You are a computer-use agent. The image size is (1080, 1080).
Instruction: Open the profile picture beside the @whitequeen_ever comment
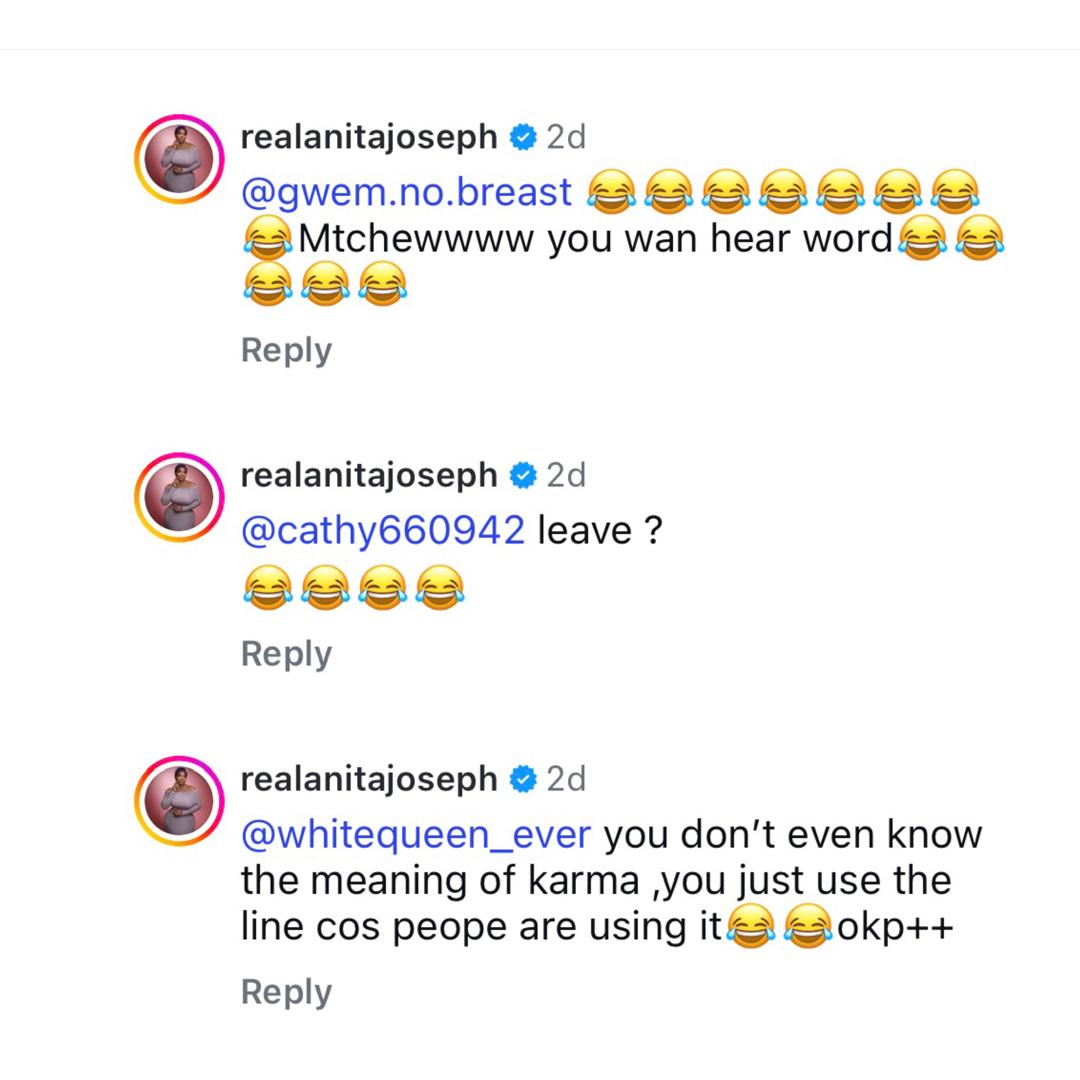178,801
